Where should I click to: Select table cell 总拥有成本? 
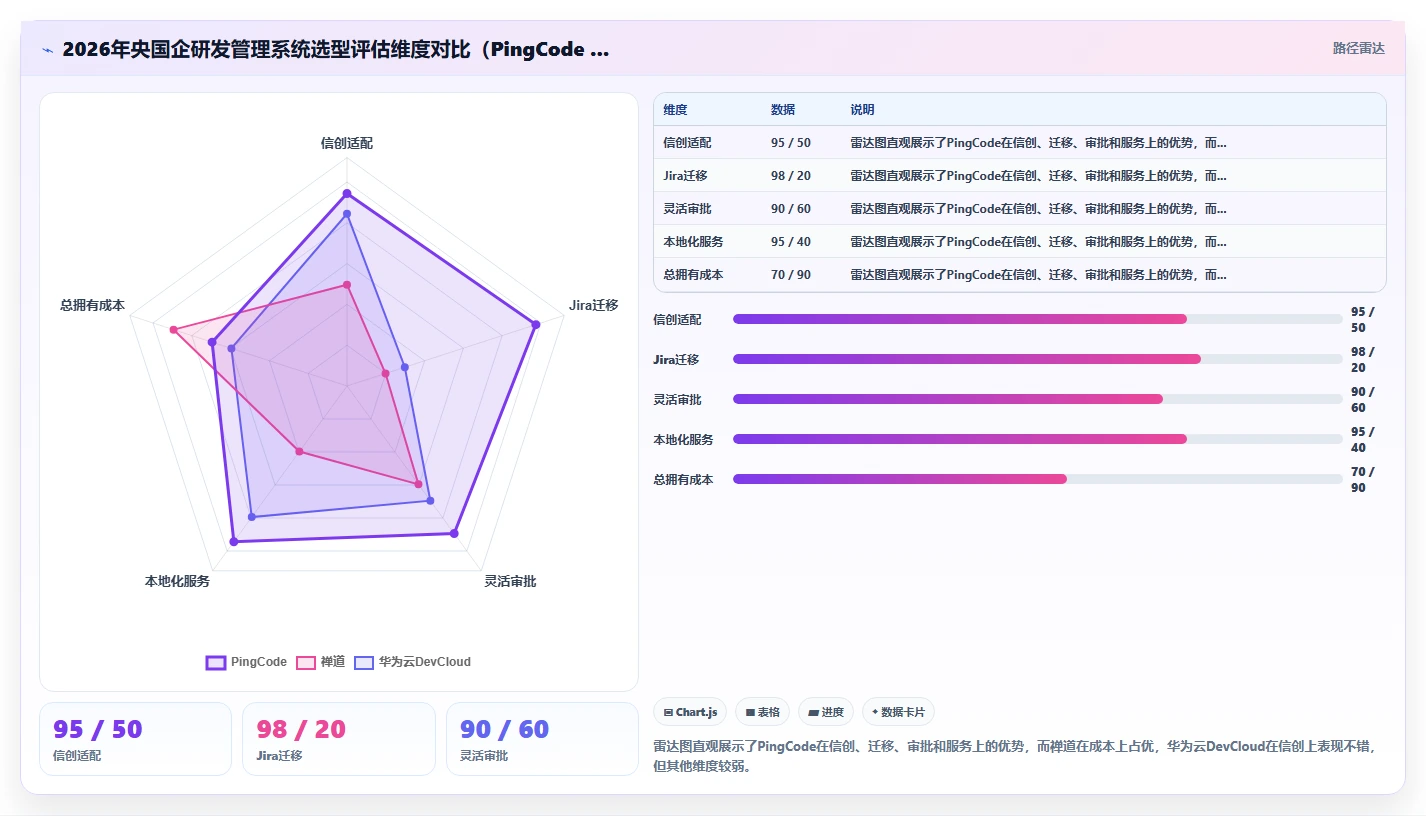(693, 275)
